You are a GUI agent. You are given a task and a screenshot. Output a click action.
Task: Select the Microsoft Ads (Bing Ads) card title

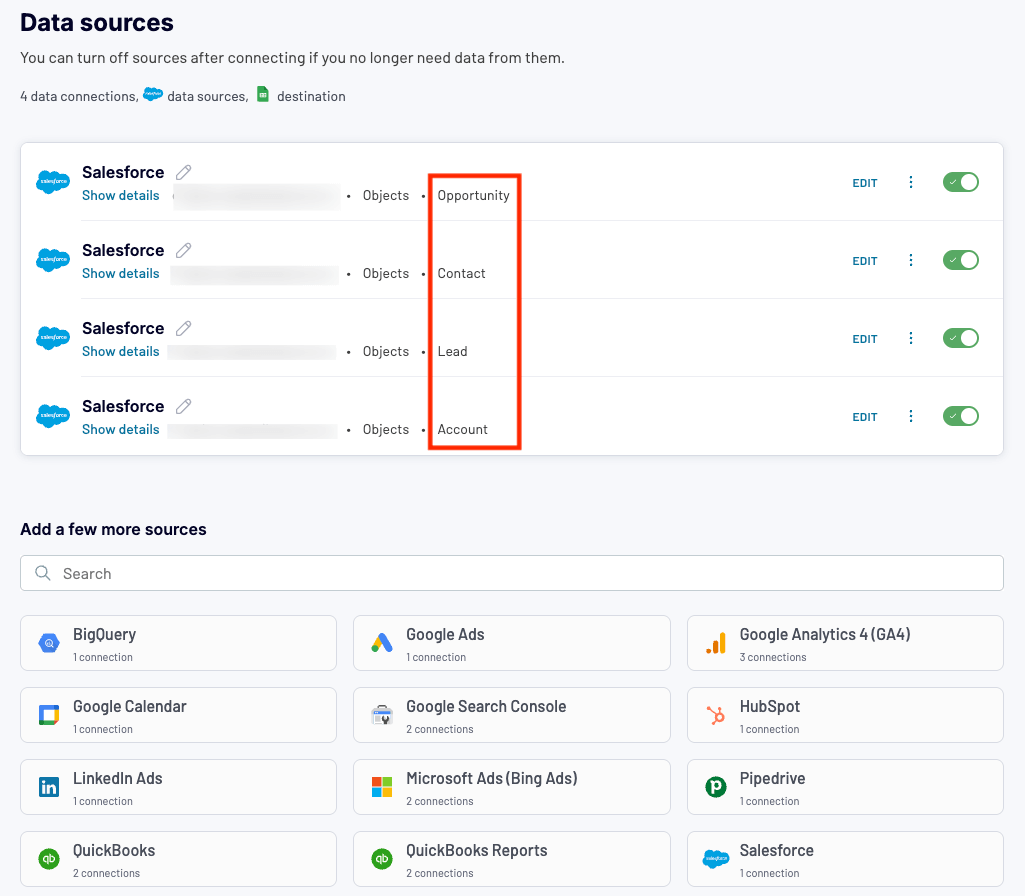point(492,778)
